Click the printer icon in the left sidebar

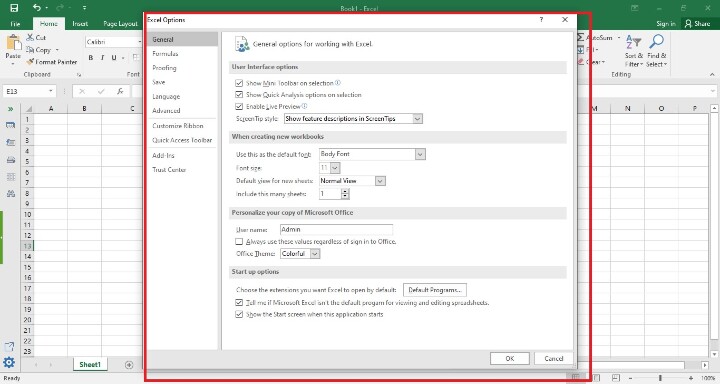click(x=11, y=159)
